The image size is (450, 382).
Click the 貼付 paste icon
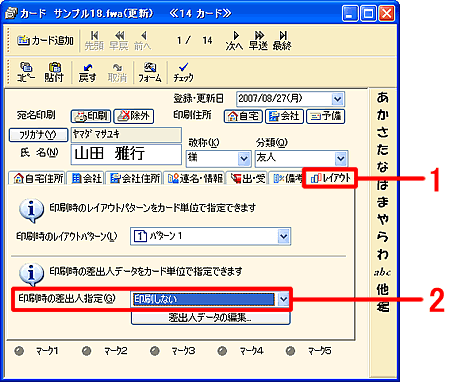[x=54, y=72]
